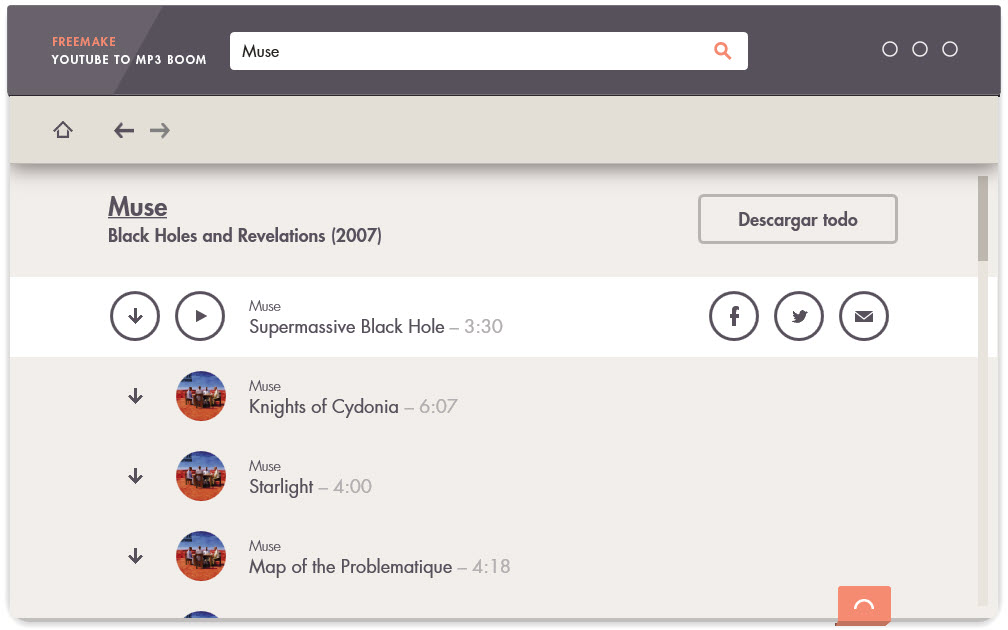Navigate forward with the right arrow
Image resolution: width=1008 pixels, height=630 pixels.
[x=159, y=130]
